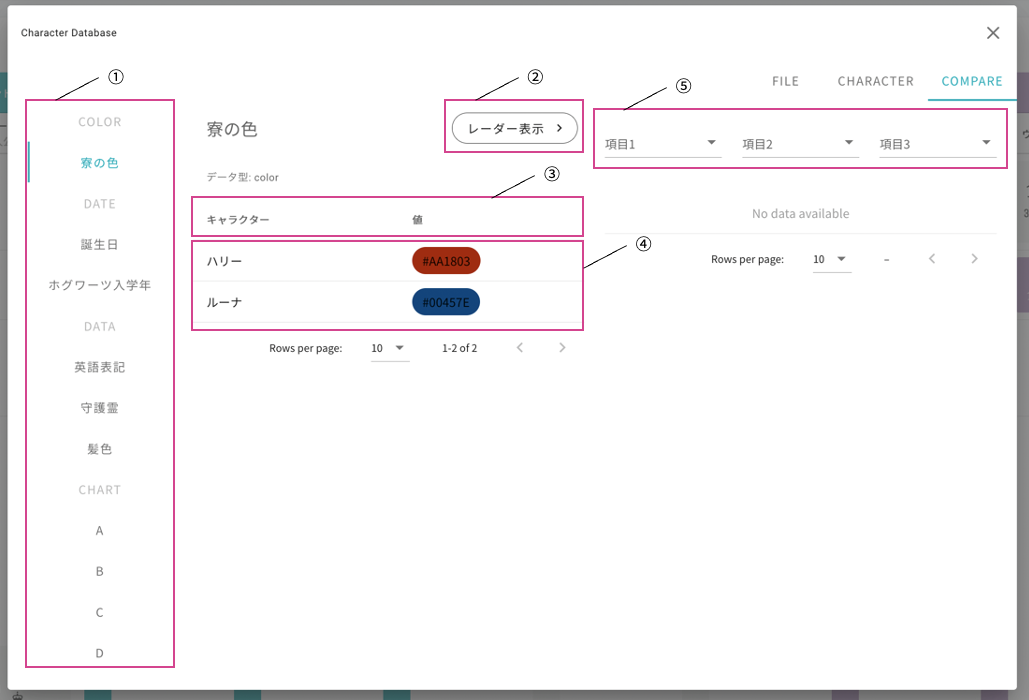Switch to the CHARACTER tab
This screenshot has height=700, width=1029.
point(875,81)
